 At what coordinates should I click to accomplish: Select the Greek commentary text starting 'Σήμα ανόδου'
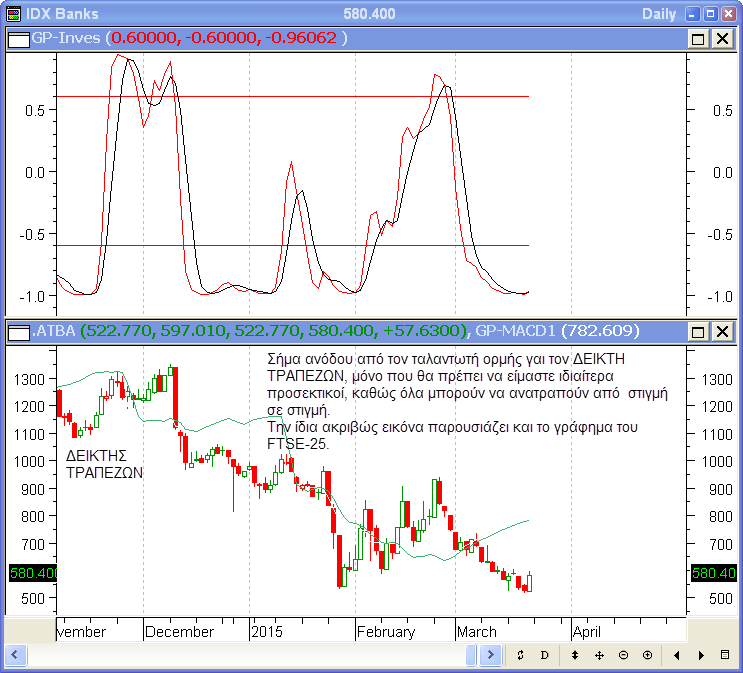pos(467,401)
